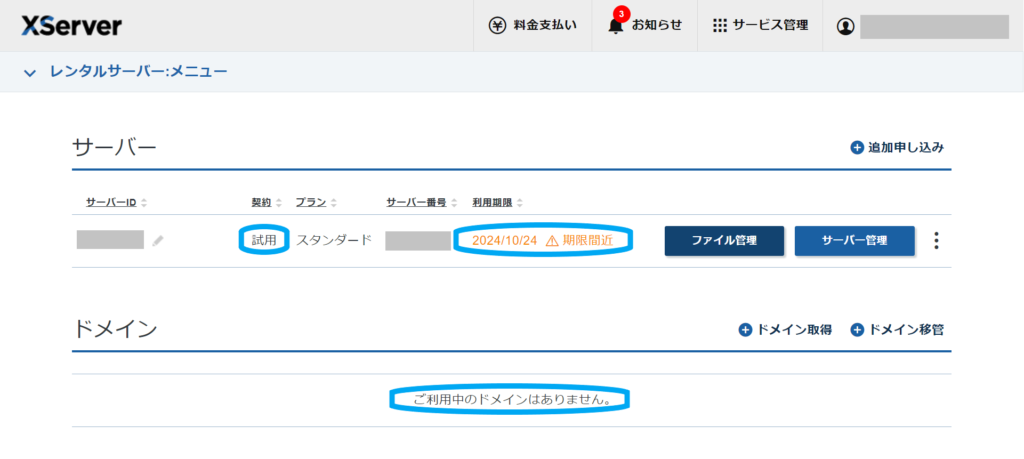Image resolution: width=1024 pixels, height=459 pixels.
Task: Click plus icon beside ドメイン移管
Action: point(857,330)
